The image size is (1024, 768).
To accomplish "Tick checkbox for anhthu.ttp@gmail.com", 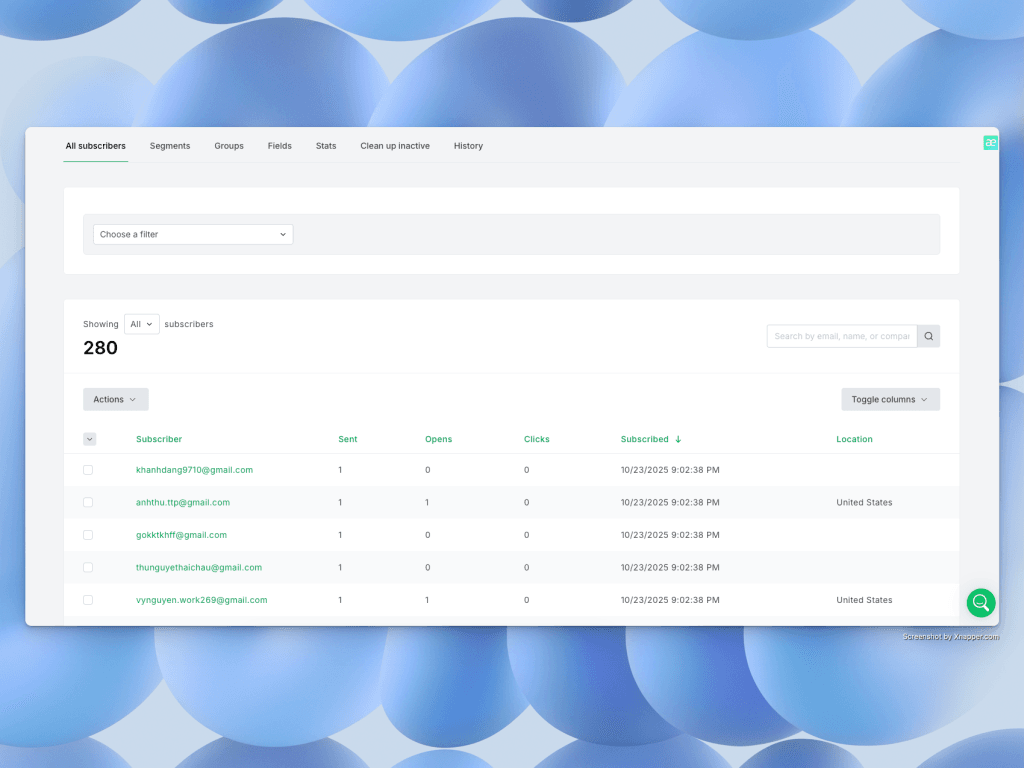I will click(x=88, y=503).
